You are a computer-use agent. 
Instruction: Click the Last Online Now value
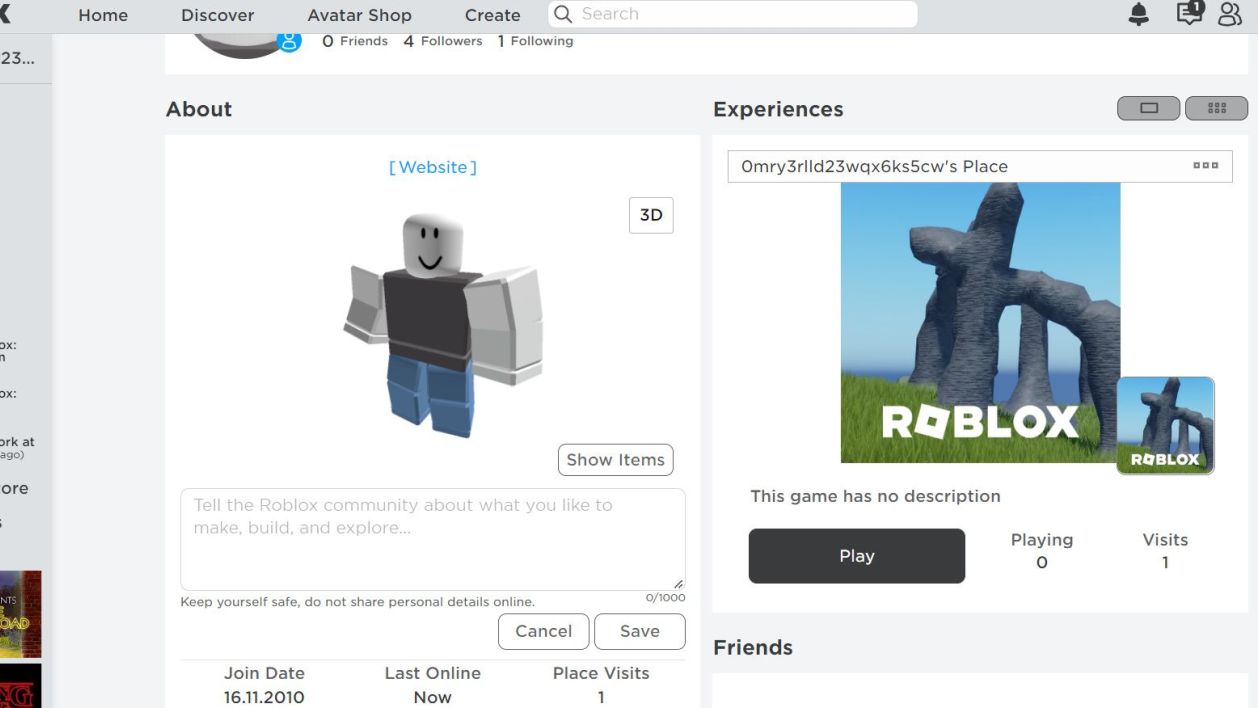point(433,697)
